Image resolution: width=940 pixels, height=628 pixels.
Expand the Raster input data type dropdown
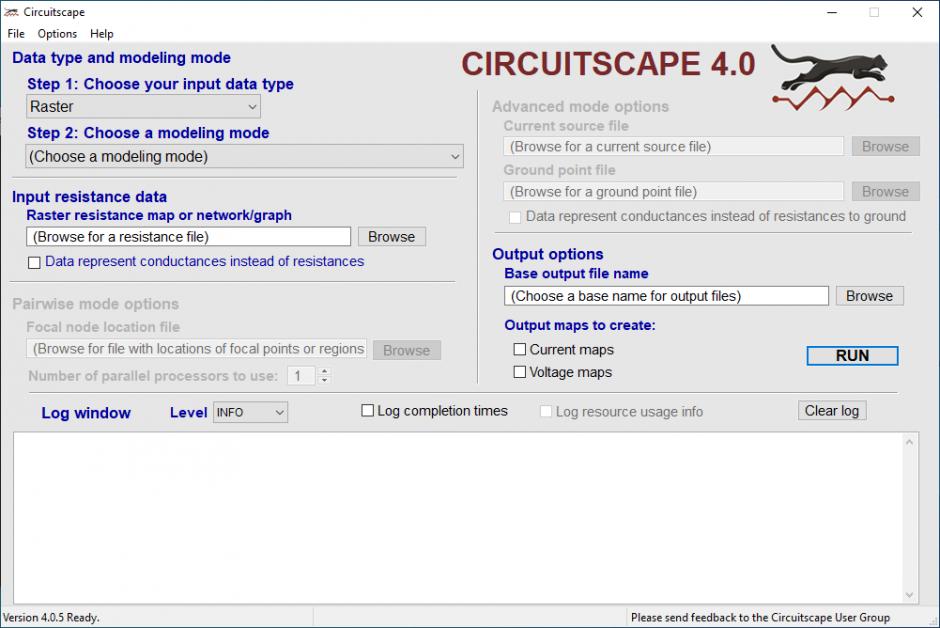143,107
